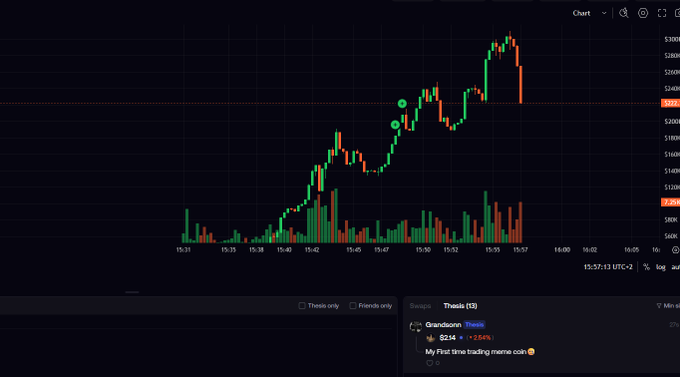
Task: Click the orange volume label on price axis
Action: point(670,202)
